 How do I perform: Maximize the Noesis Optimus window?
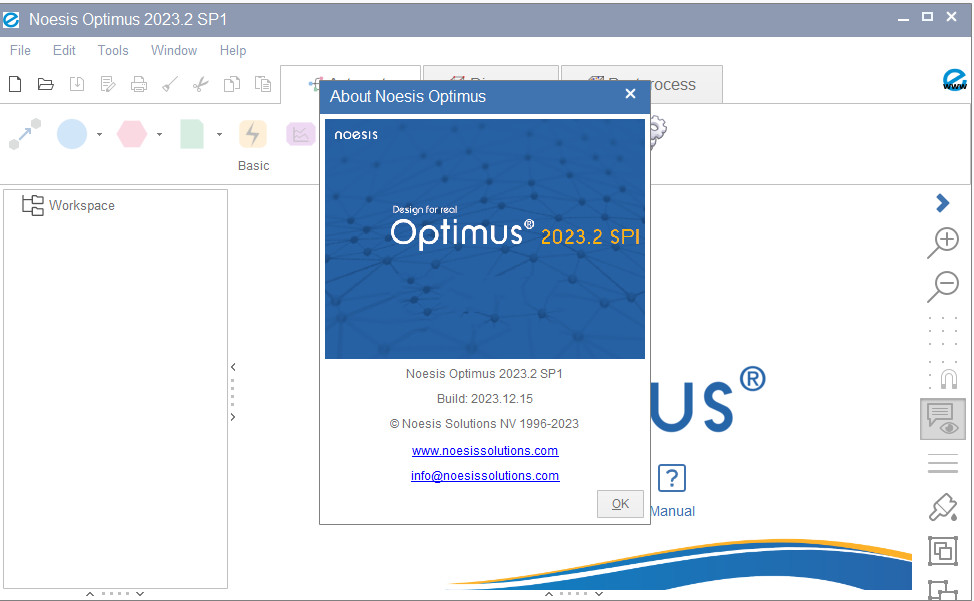coord(927,17)
